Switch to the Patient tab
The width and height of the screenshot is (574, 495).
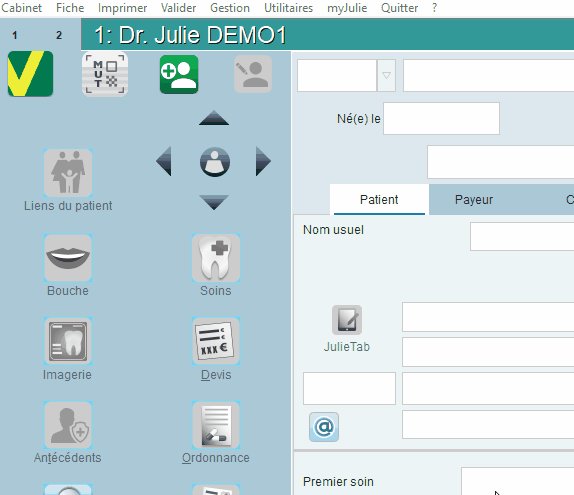click(379, 200)
